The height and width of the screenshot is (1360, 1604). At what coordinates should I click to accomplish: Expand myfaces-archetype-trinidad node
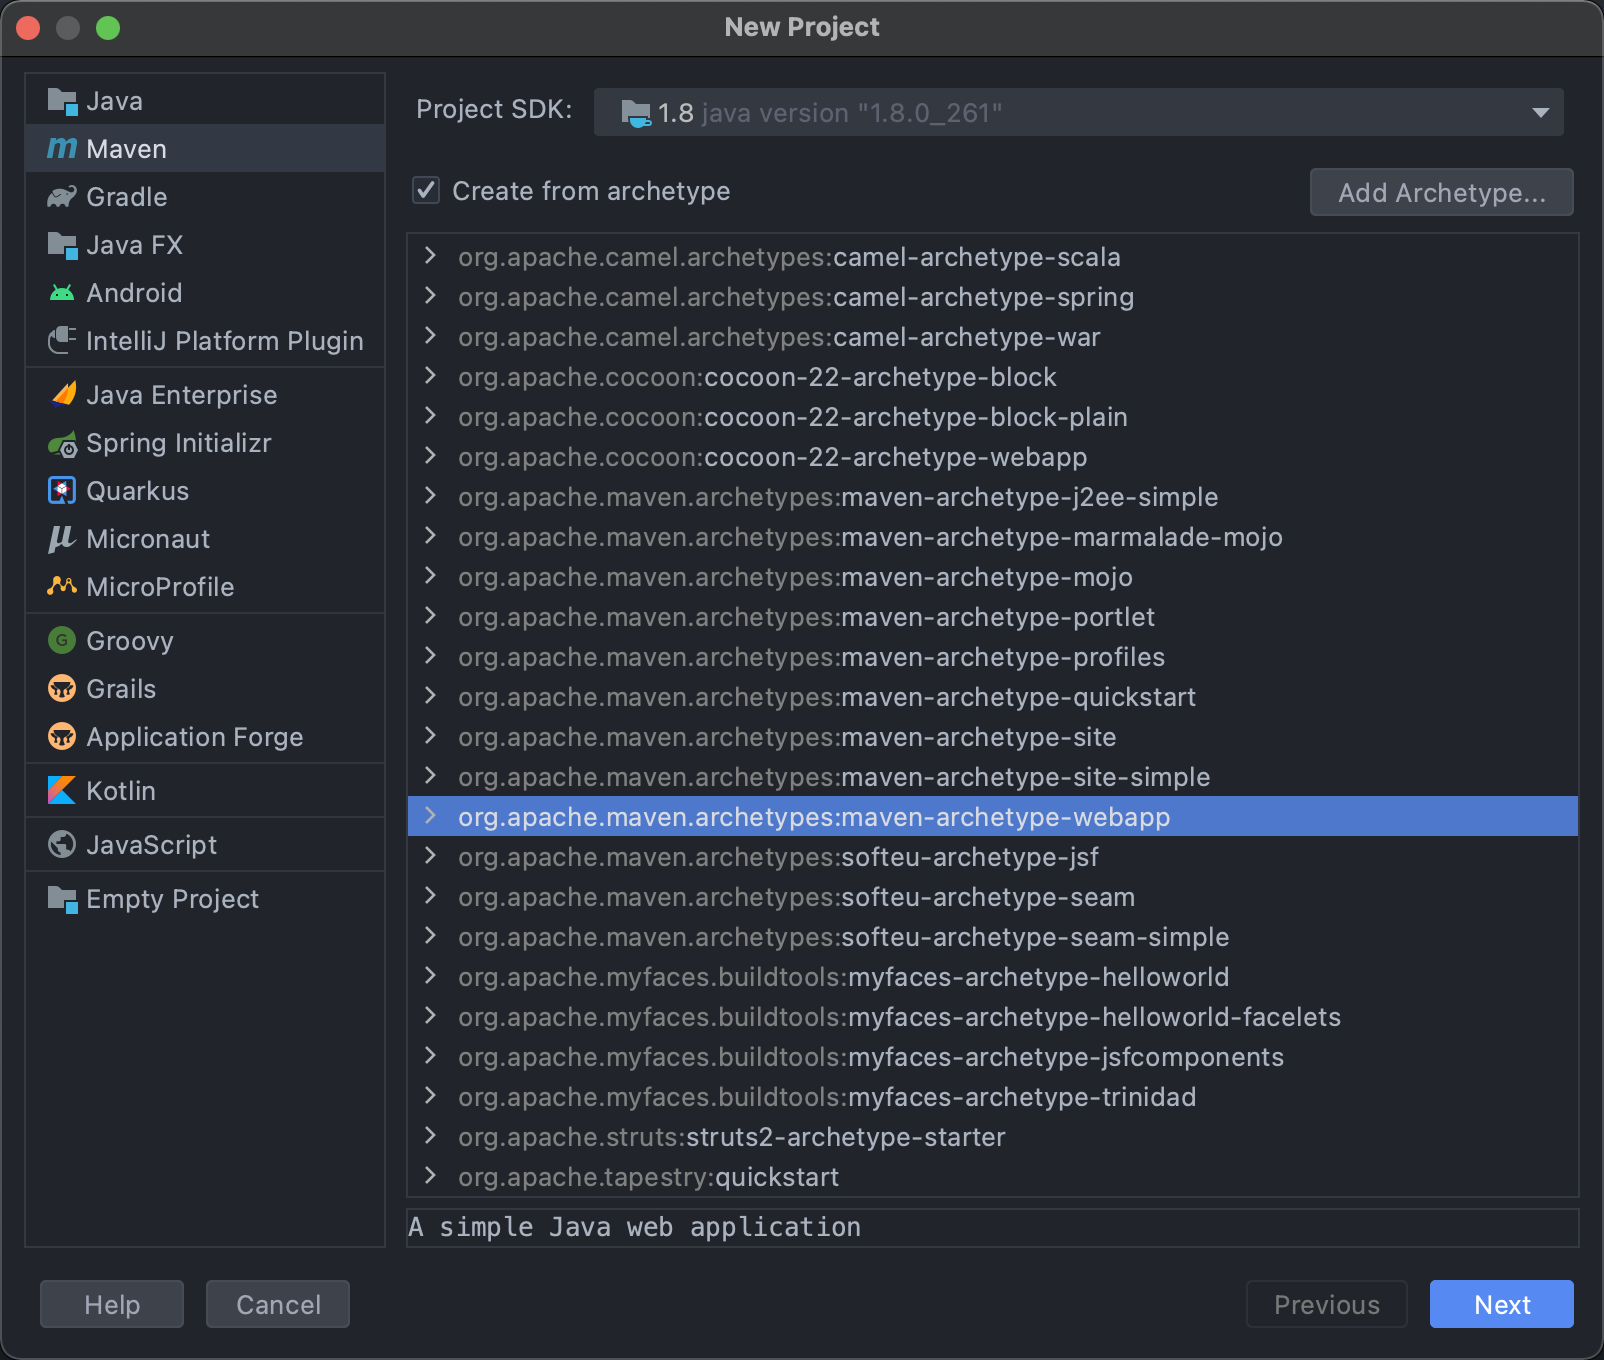pos(430,1096)
